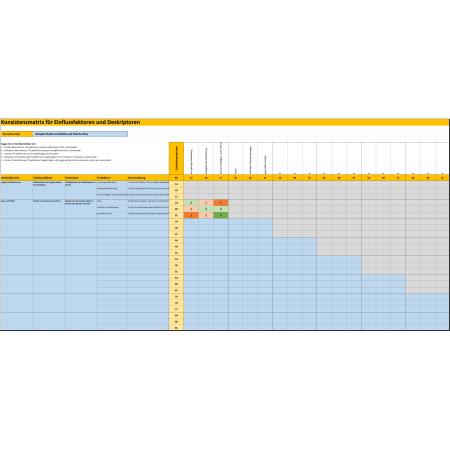The image size is (450, 450).
Task: Click the instructions text block above the table
Action: pos(57,152)
